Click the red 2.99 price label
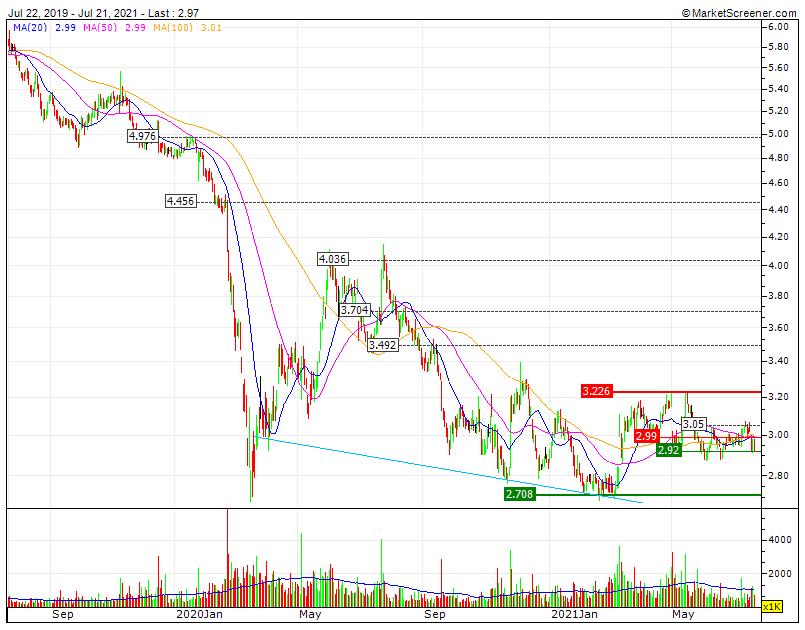 pyautogui.click(x=646, y=436)
